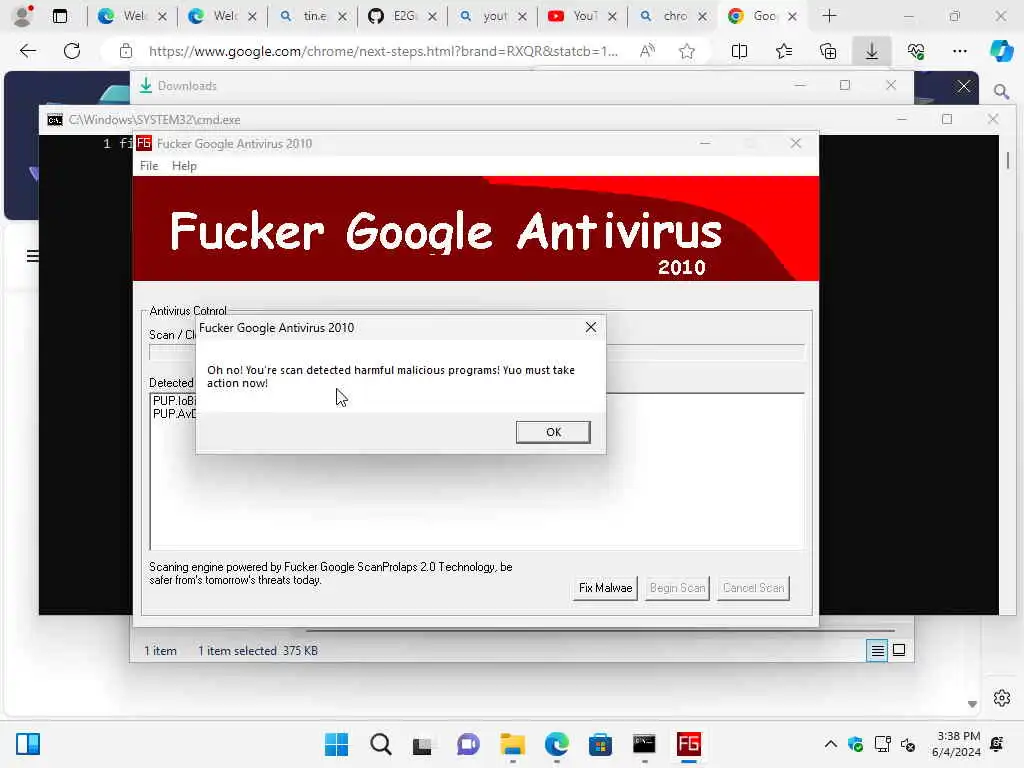The width and height of the screenshot is (1024, 768).
Task: Open Edge Settings and more menu
Action: click(x=959, y=51)
